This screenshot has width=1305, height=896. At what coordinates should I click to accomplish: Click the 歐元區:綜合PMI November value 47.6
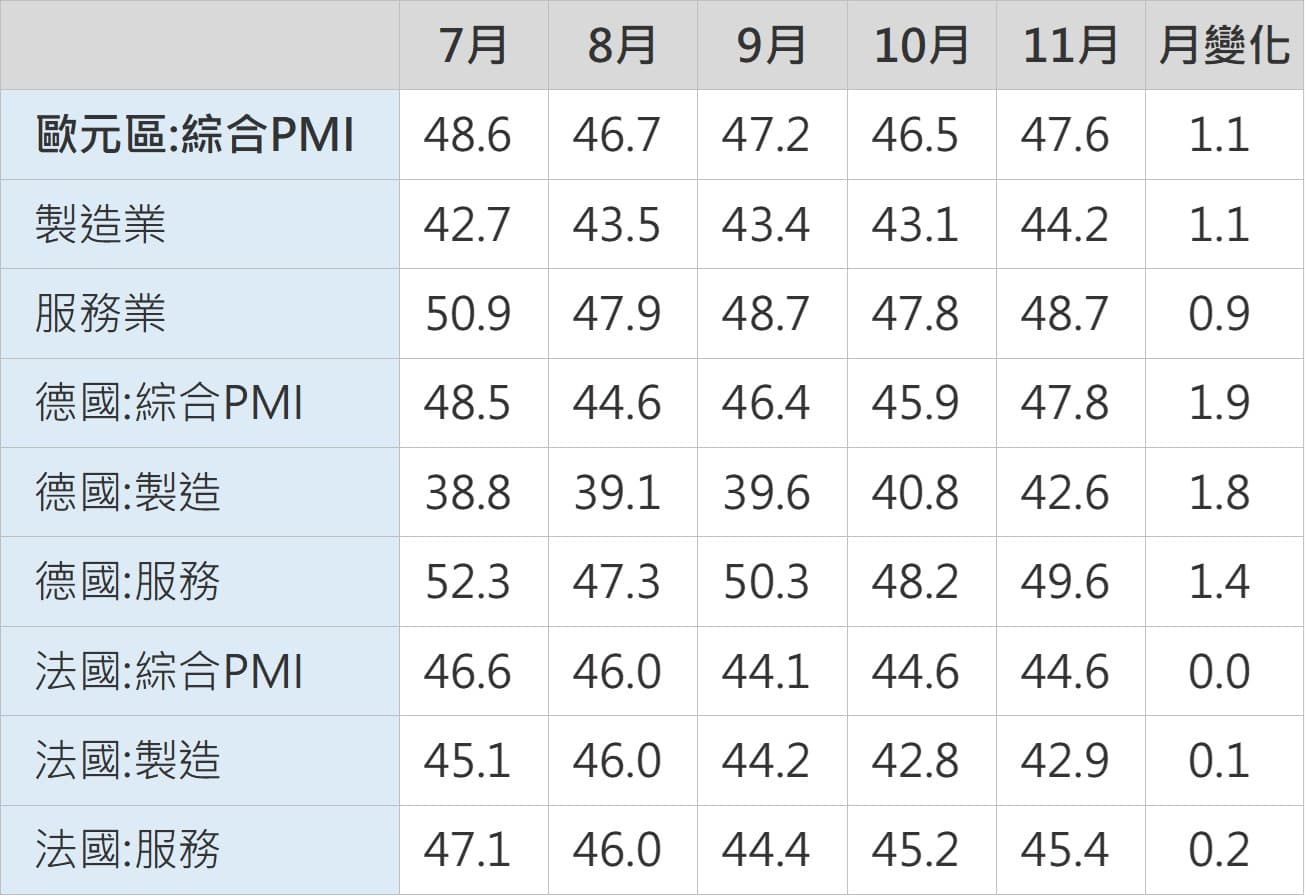1065,135
